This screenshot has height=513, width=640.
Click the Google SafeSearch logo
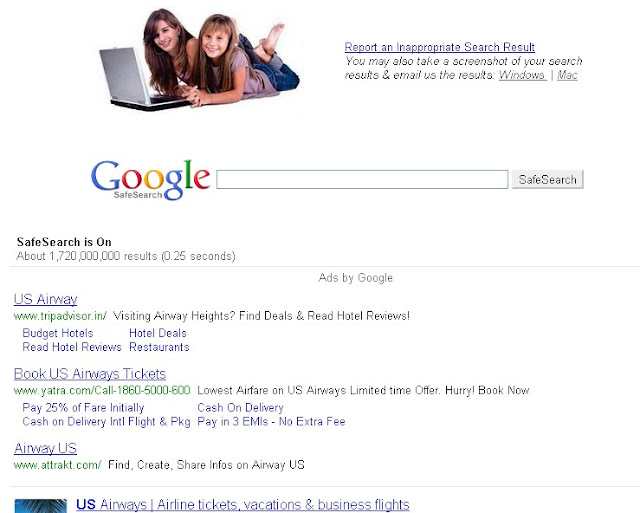[150, 180]
